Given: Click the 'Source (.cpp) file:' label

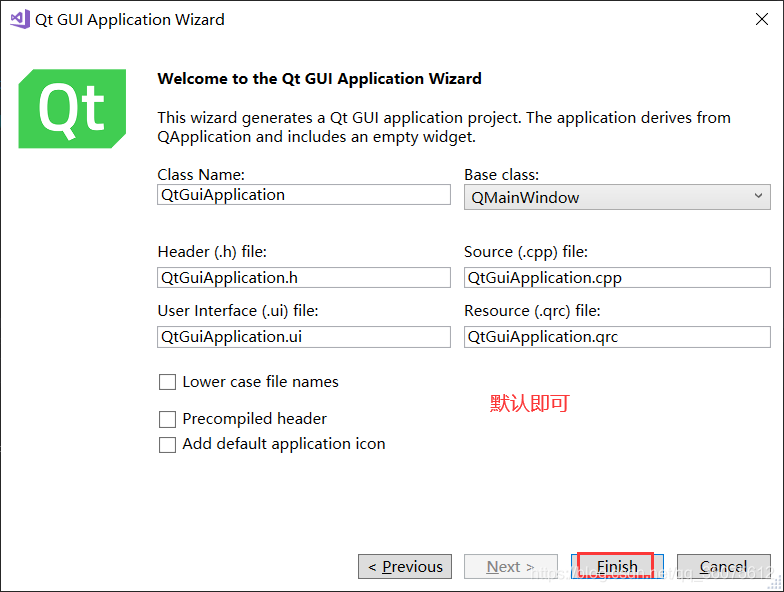Looking at the screenshot, I should coord(526,252).
